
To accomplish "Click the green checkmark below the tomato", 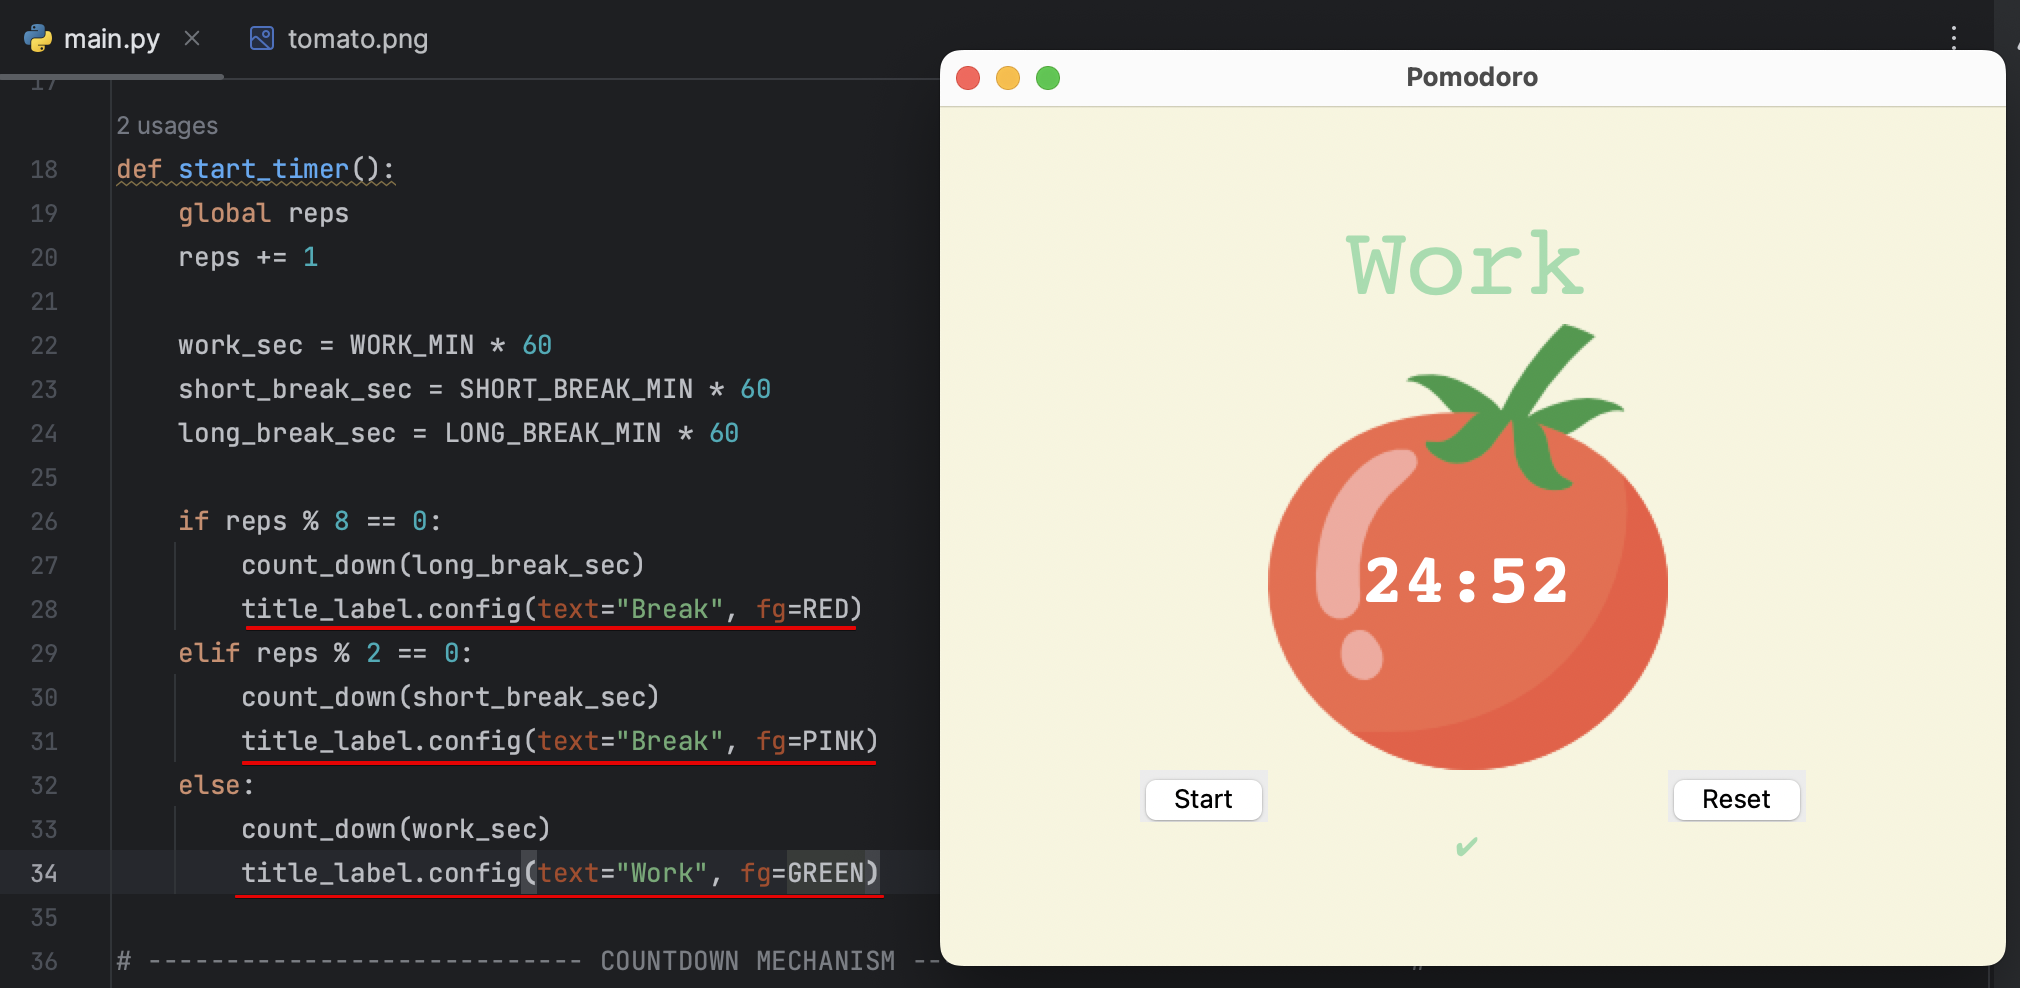I will (x=1467, y=847).
